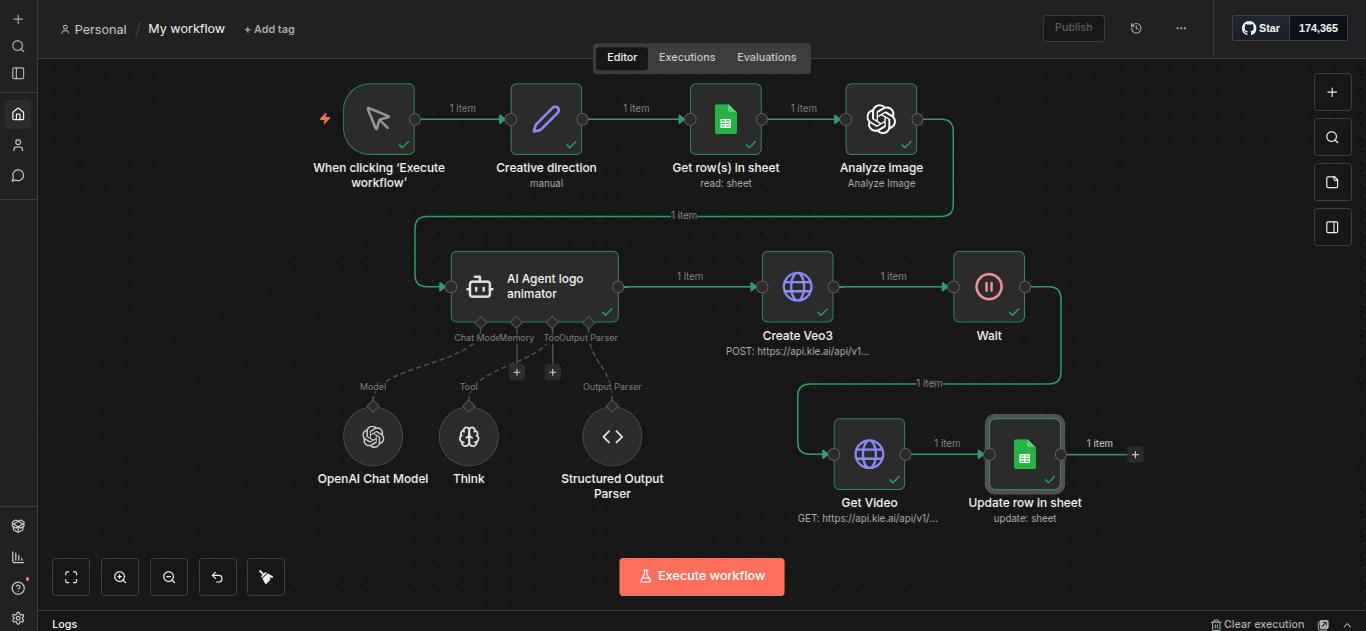Viewport: 1366px width, 631px height.
Task: Click the GET URL text under Get Video
Action: pos(869,518)
